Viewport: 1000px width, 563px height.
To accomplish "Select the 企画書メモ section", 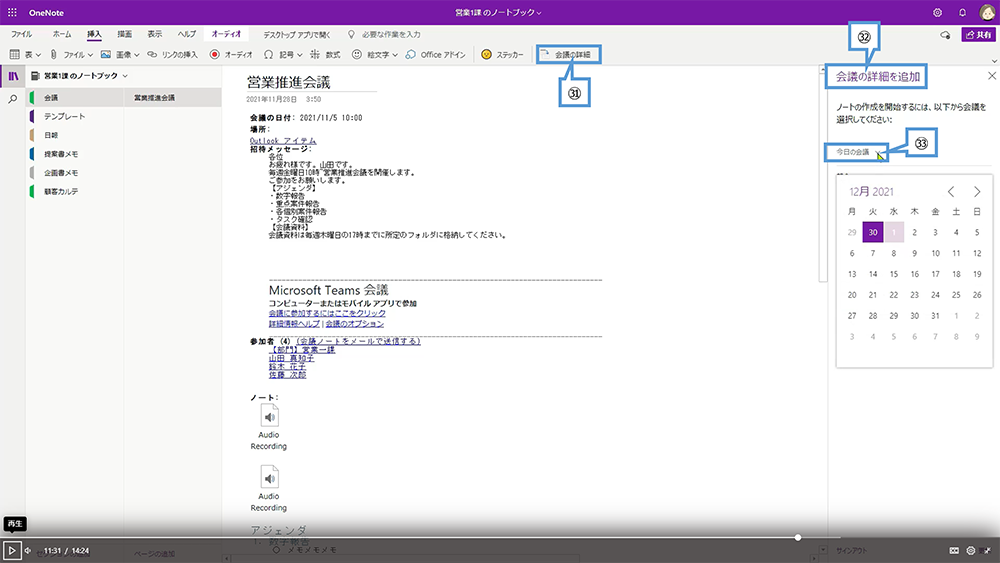I will click(75, 173).
